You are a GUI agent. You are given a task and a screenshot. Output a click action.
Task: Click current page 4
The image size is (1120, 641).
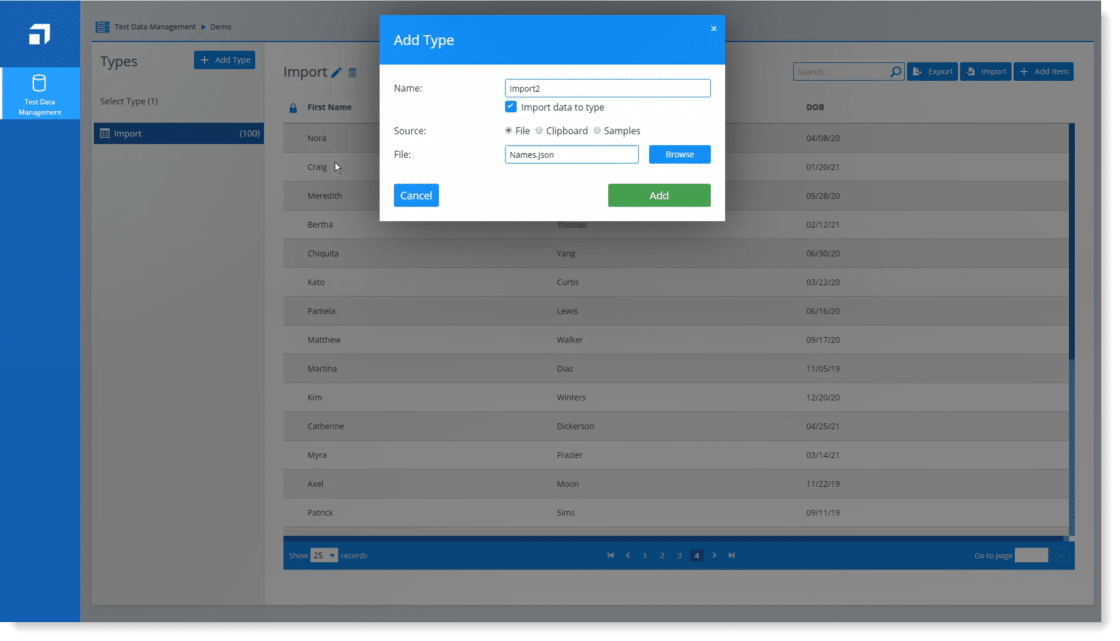[x=696, y=555]
